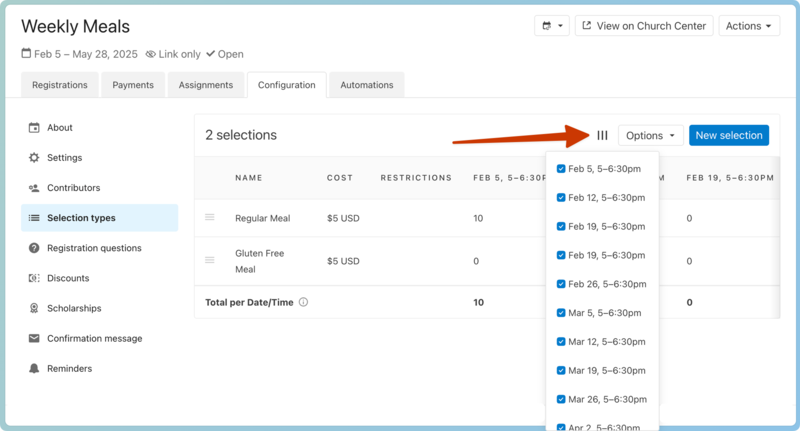Open Discounts in the sidebar
The image size is (800, 431).
(x=99, y=278)
